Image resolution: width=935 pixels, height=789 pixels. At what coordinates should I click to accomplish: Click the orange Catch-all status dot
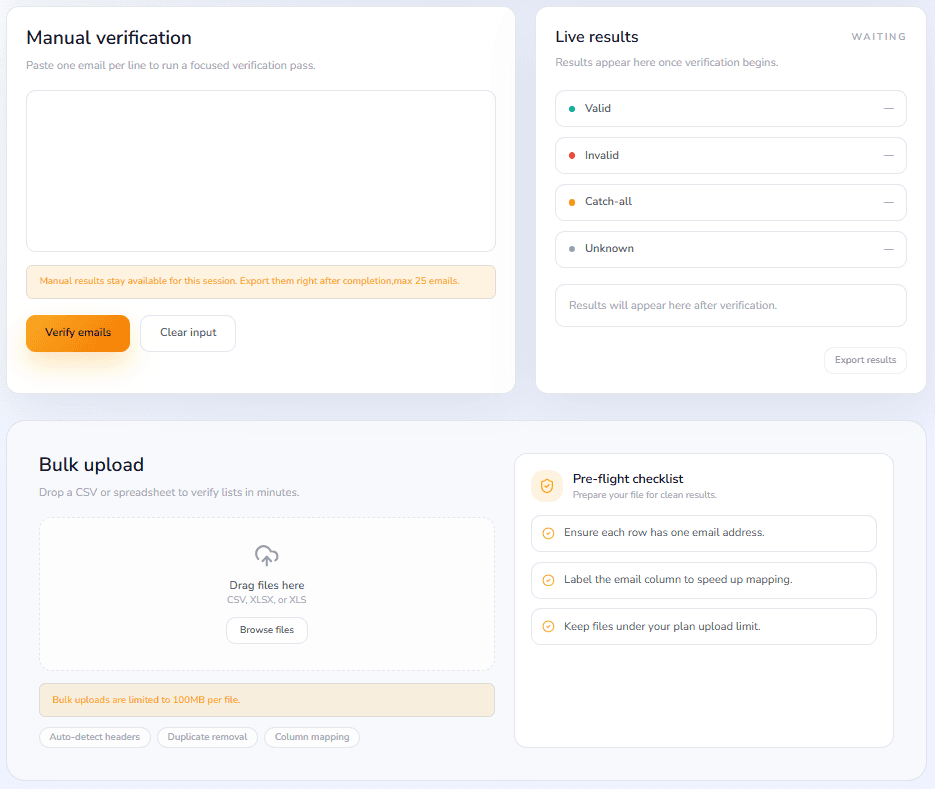(571, 202)
